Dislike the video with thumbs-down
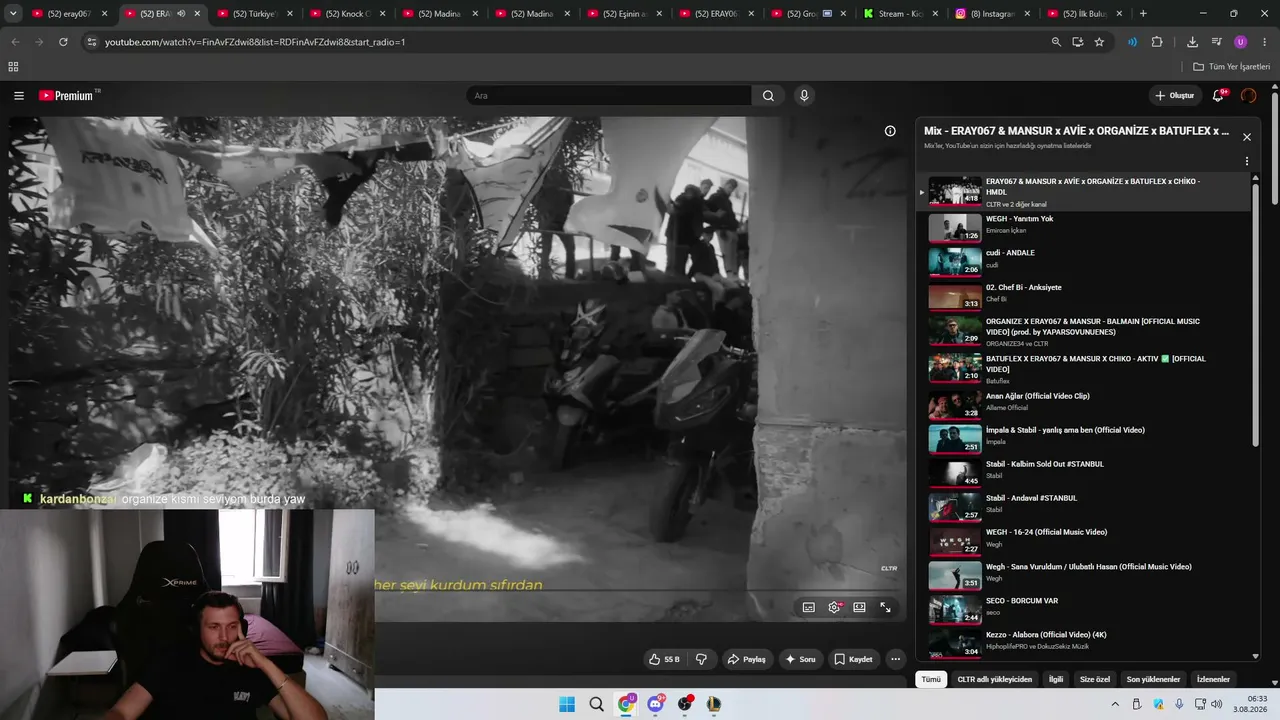The width and height of the screenshot is (1280, 720). point(701,659)
